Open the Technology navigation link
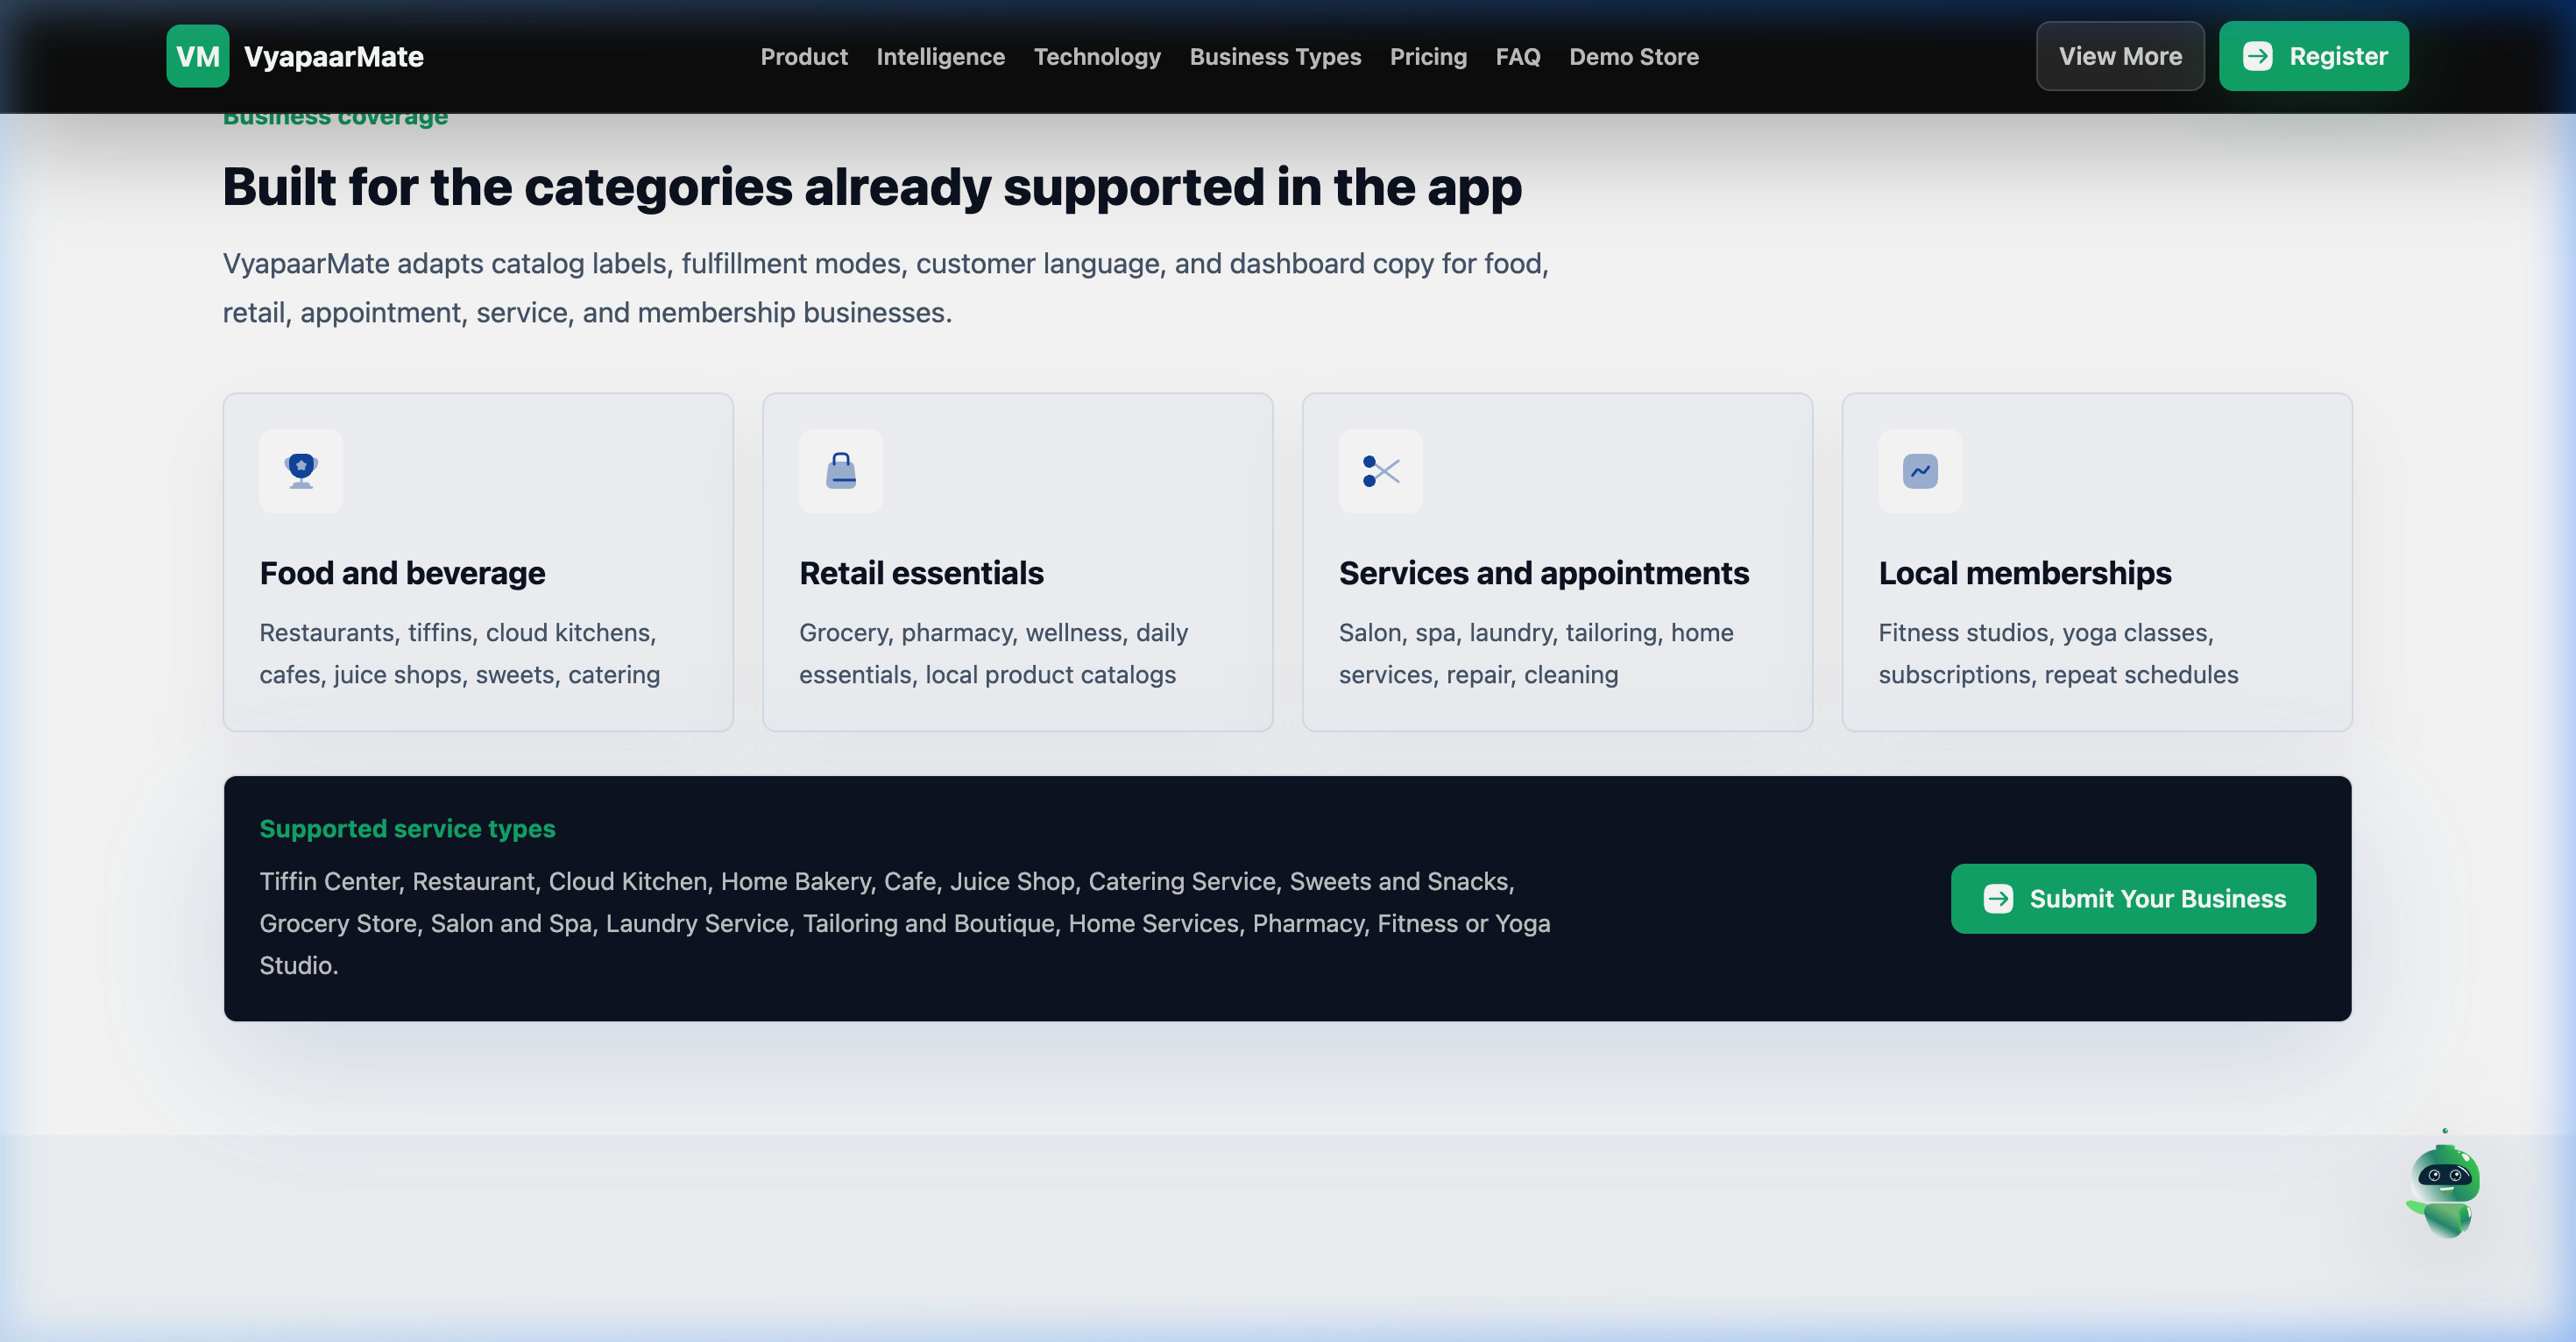Image resolution: width=2576 pixels, height=1342 pixels. tap(1097, 57)
